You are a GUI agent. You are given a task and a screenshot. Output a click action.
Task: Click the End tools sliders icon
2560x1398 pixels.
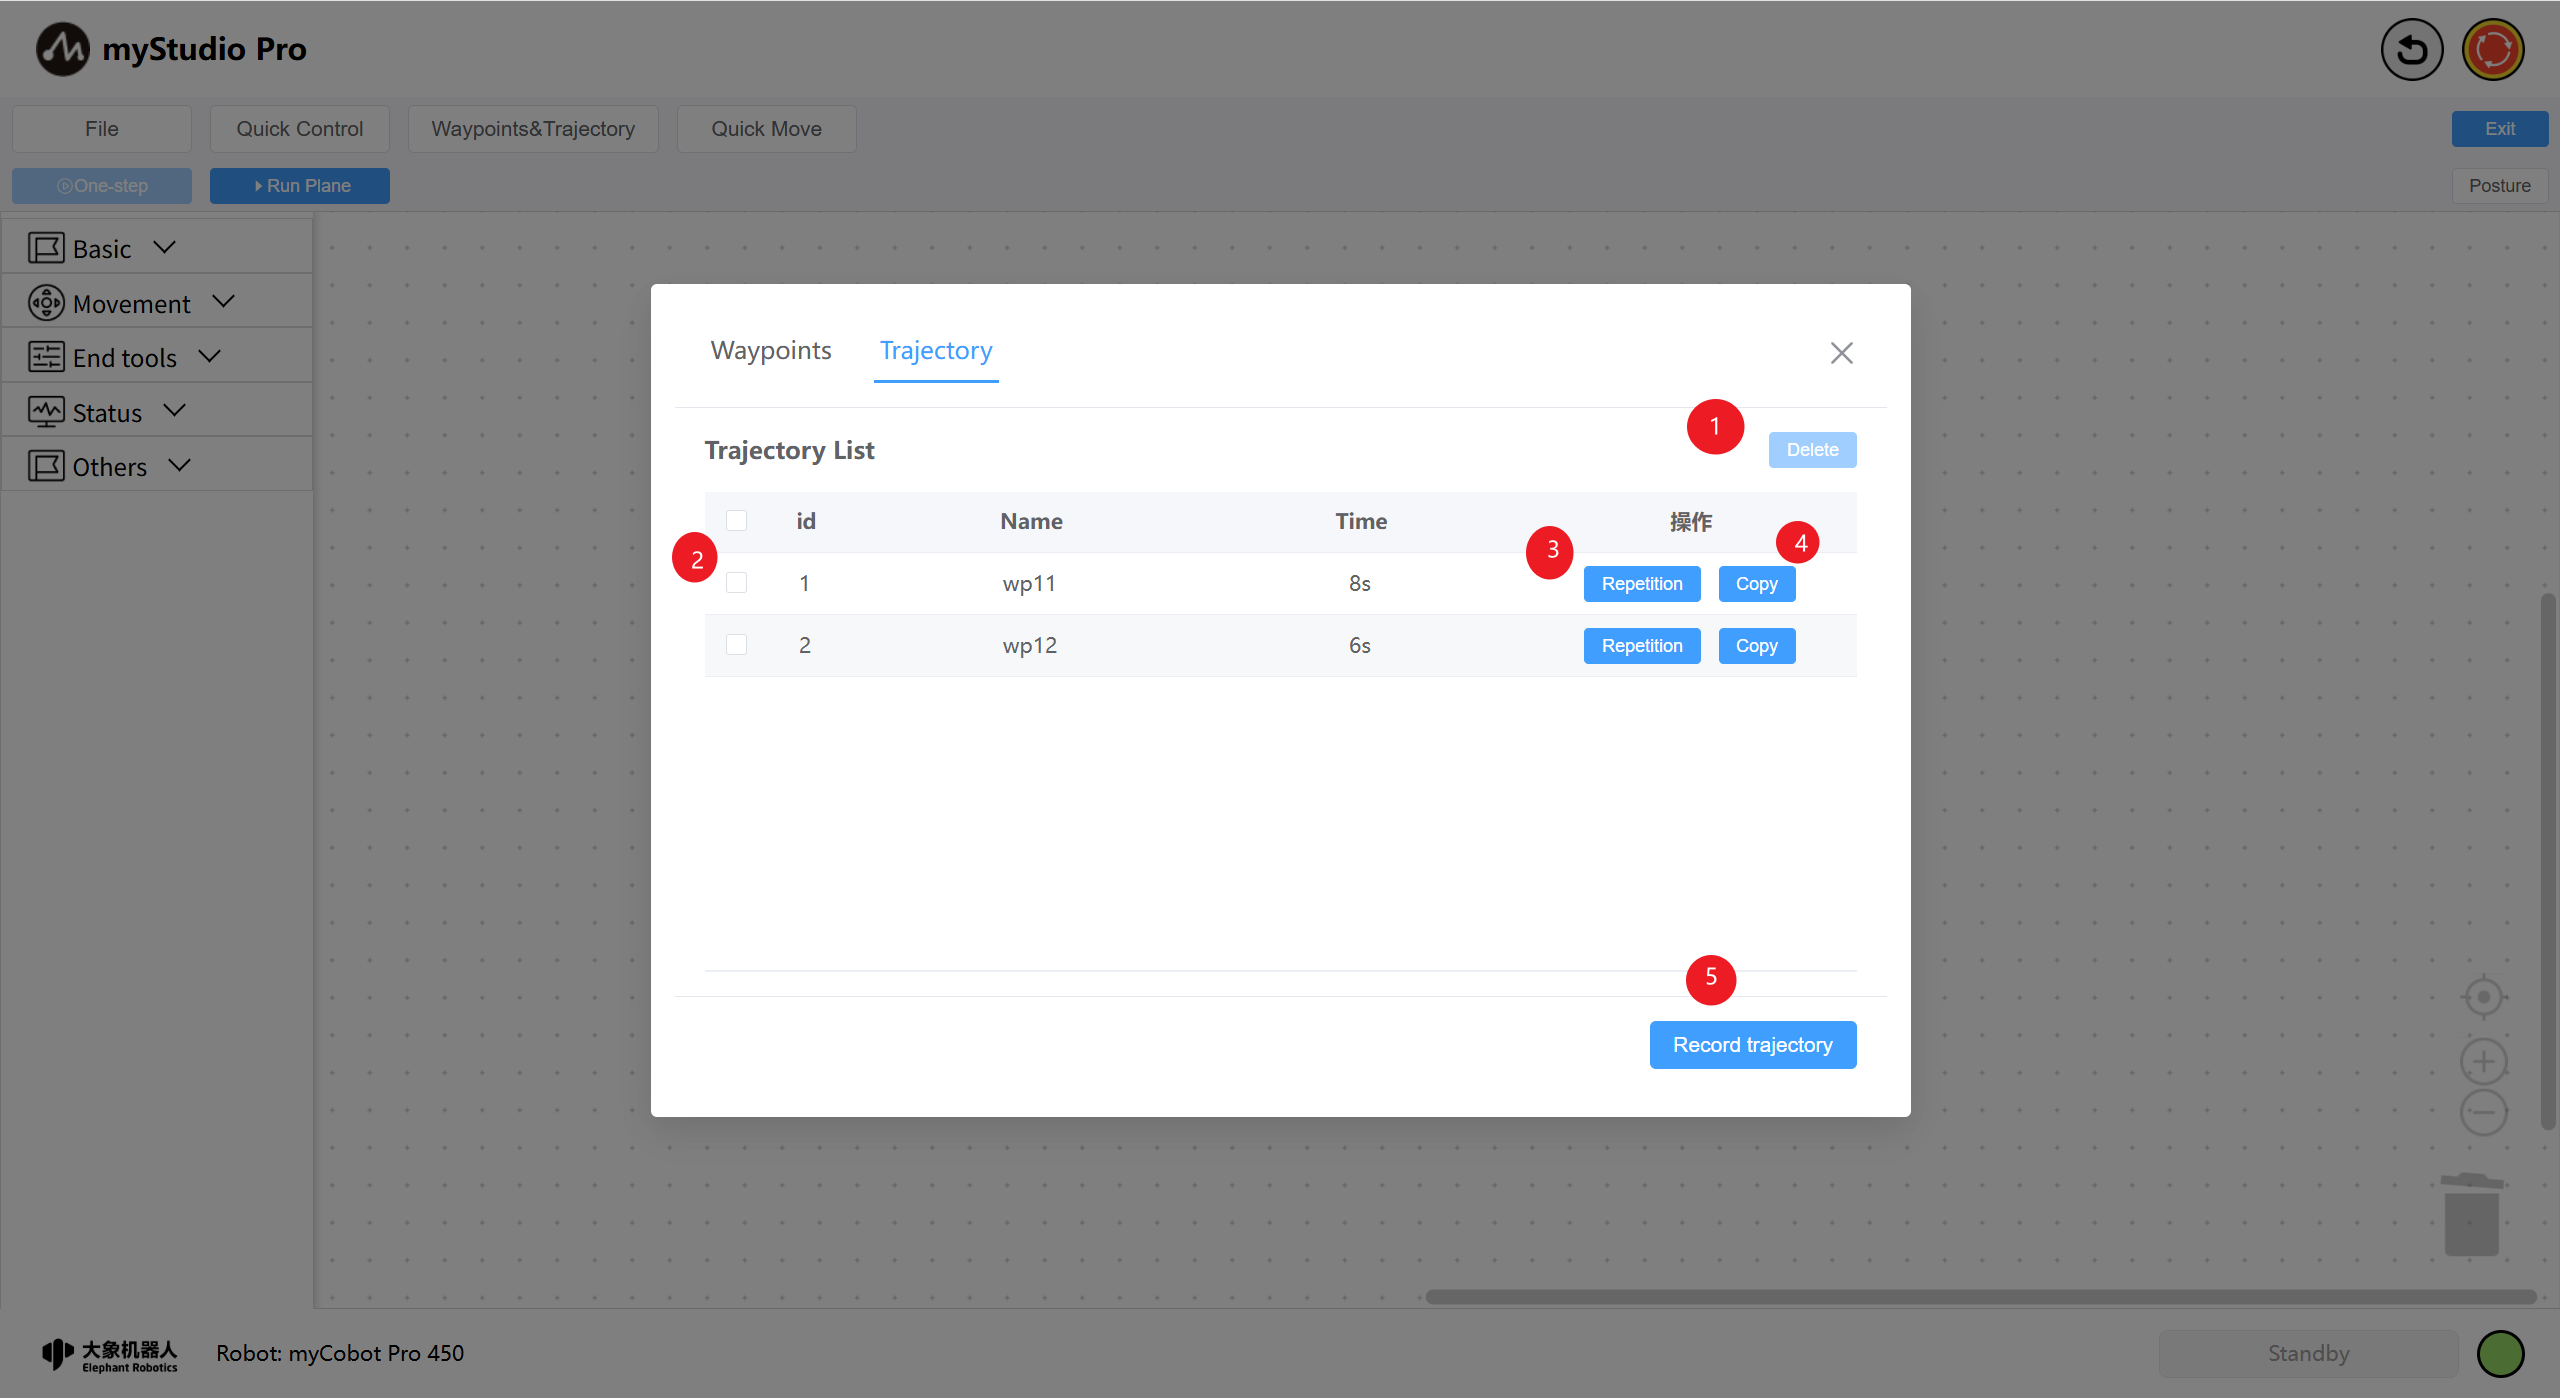(46, 357)
